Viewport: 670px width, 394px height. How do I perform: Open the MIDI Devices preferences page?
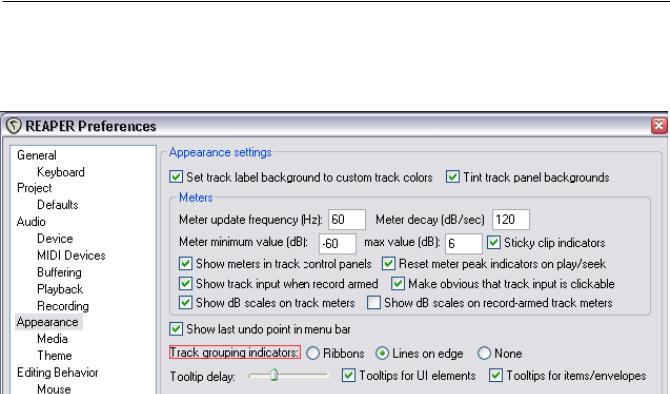tap(71, 256)
